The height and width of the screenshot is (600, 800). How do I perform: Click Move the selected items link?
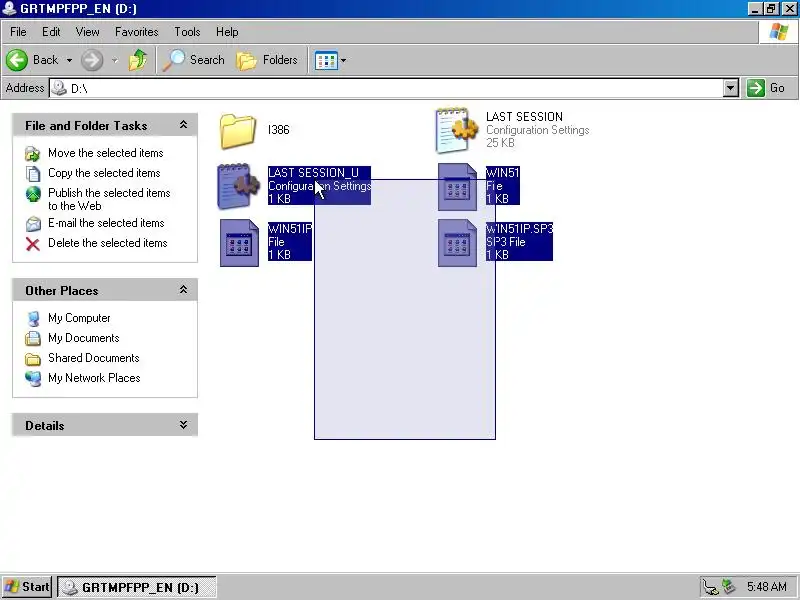106,153
